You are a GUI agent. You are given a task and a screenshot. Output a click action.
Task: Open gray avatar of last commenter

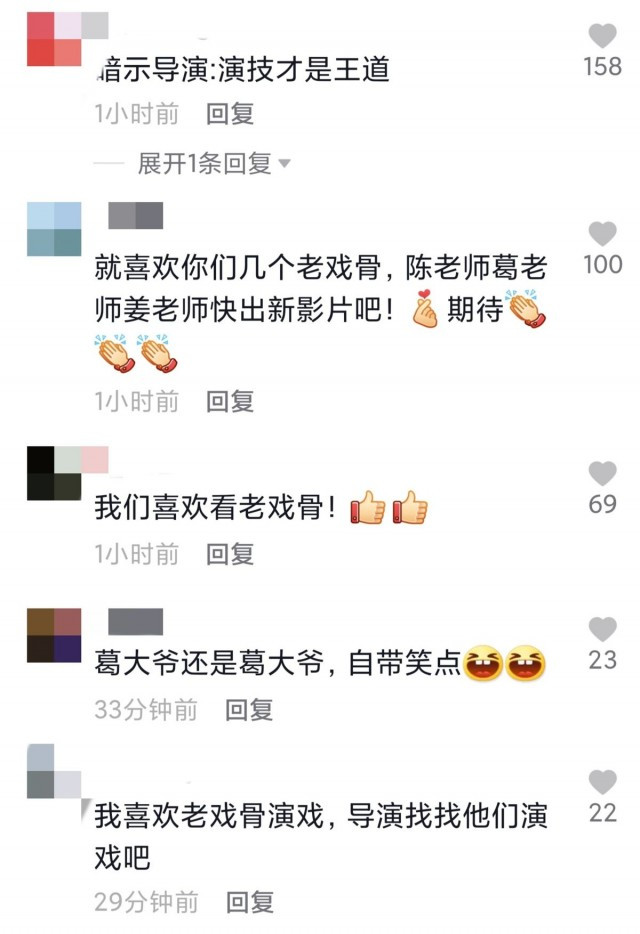click(54, 771)
